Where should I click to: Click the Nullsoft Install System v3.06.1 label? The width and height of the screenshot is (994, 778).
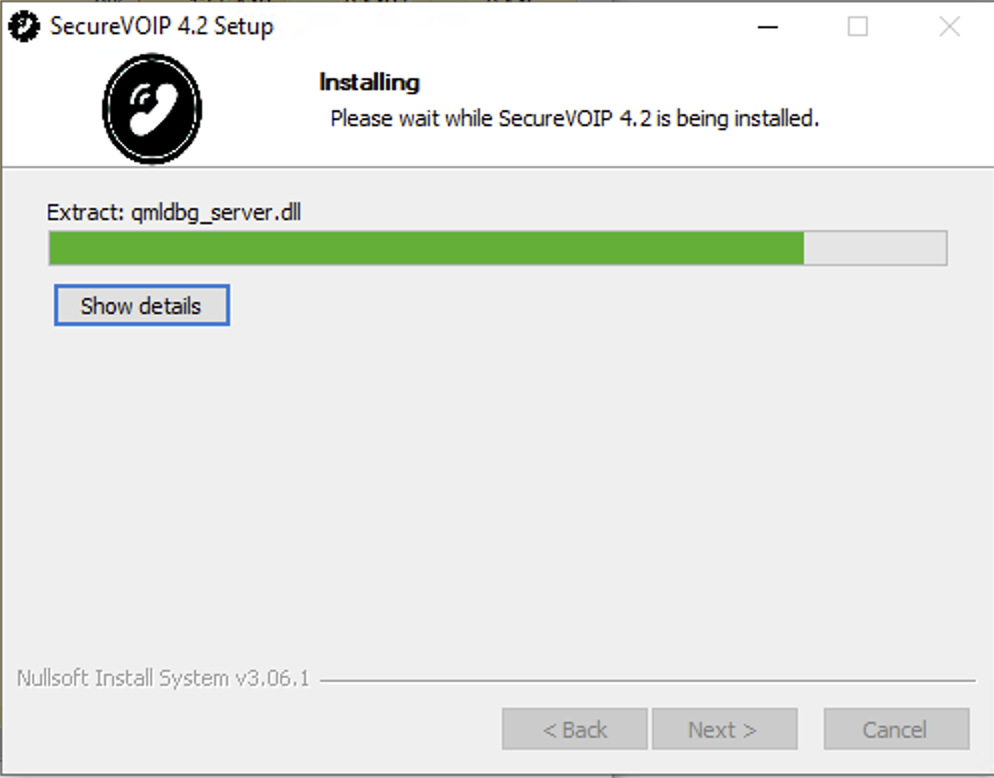click(163, 678)
